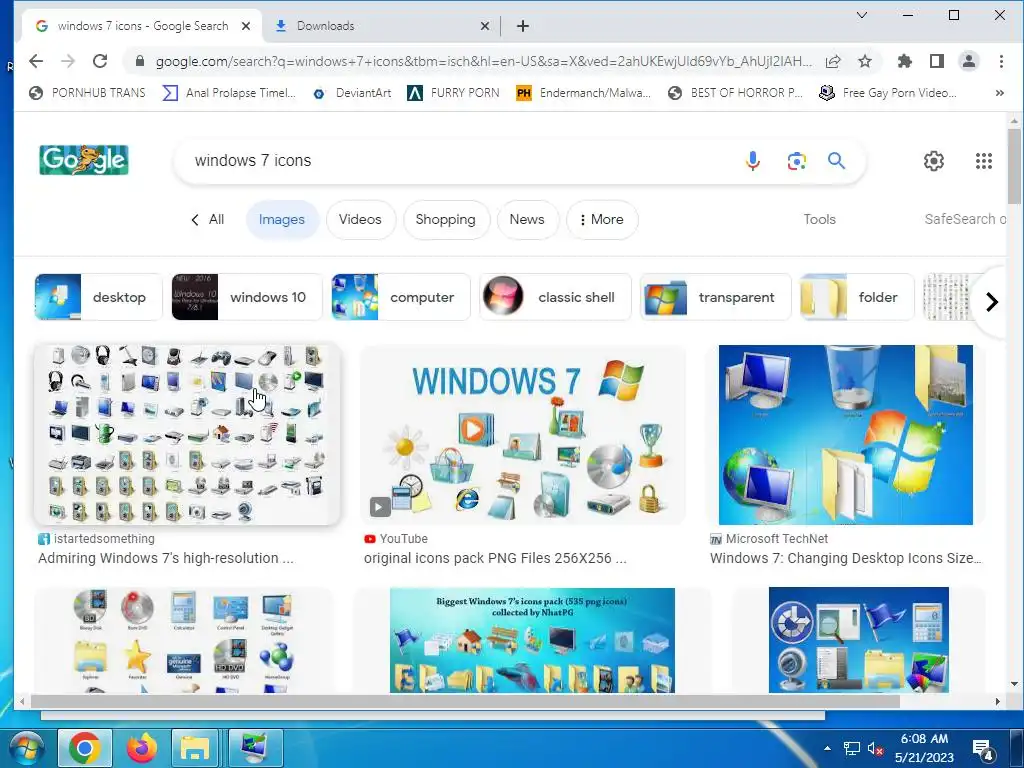1024x768 pixels.
Task: Switch to the Downloads tab
Action: click(381, 26)
